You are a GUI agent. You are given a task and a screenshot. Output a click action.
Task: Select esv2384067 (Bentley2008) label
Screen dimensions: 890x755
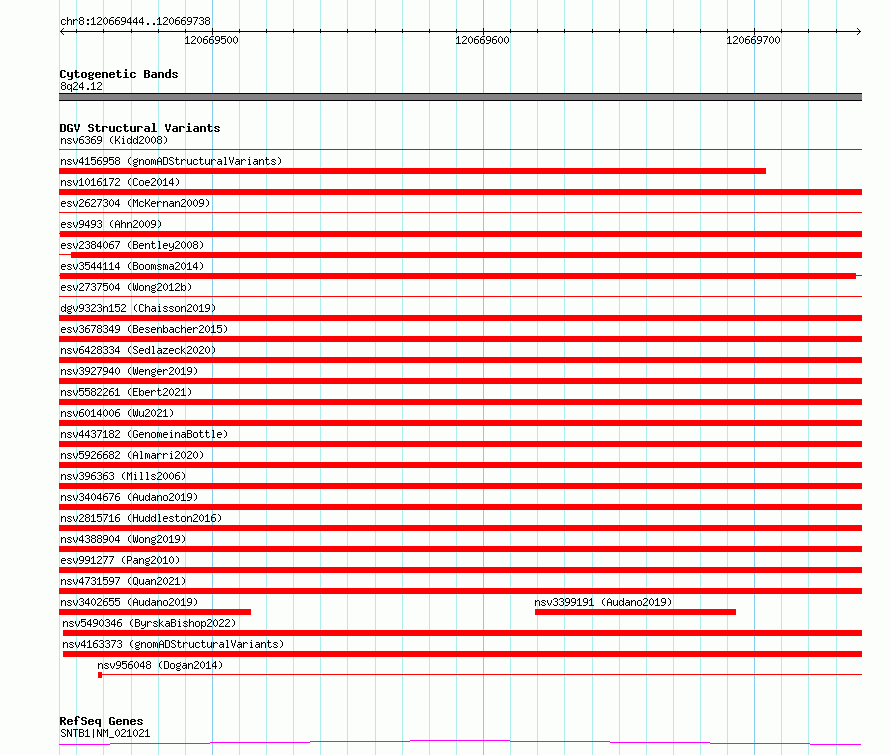click(x=132, y=245)
